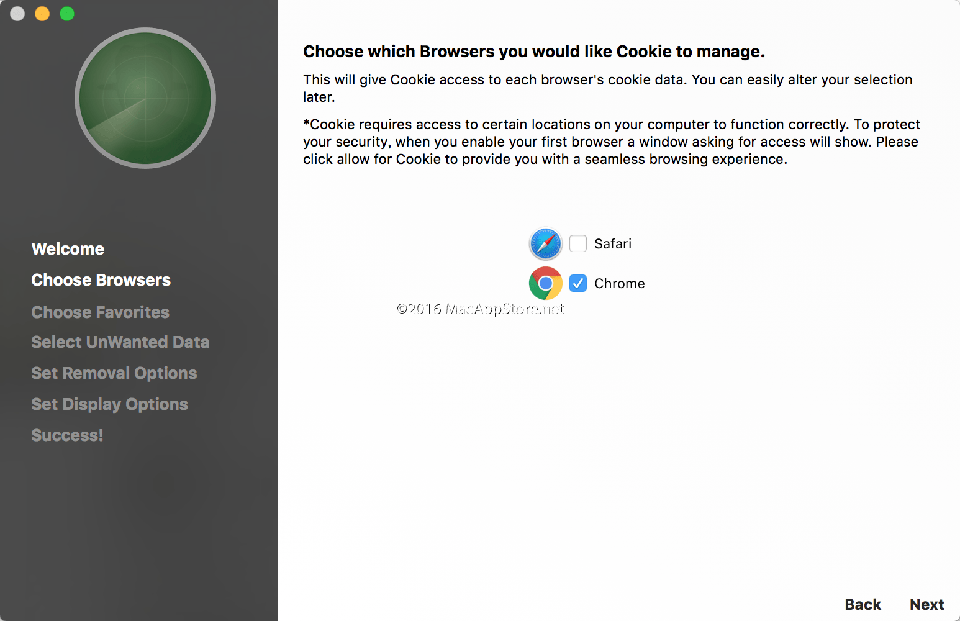Click the green Cookie radar logo

click(x=144, y=97)
